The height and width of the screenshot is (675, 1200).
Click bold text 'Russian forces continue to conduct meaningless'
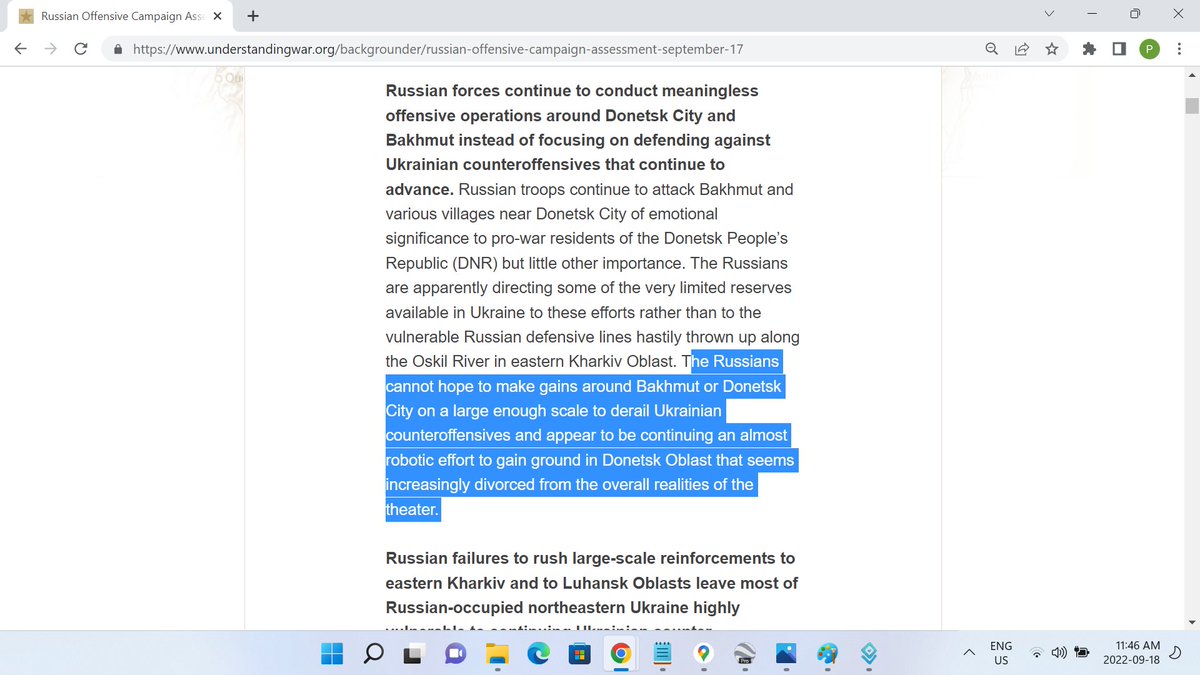point(572,91)
